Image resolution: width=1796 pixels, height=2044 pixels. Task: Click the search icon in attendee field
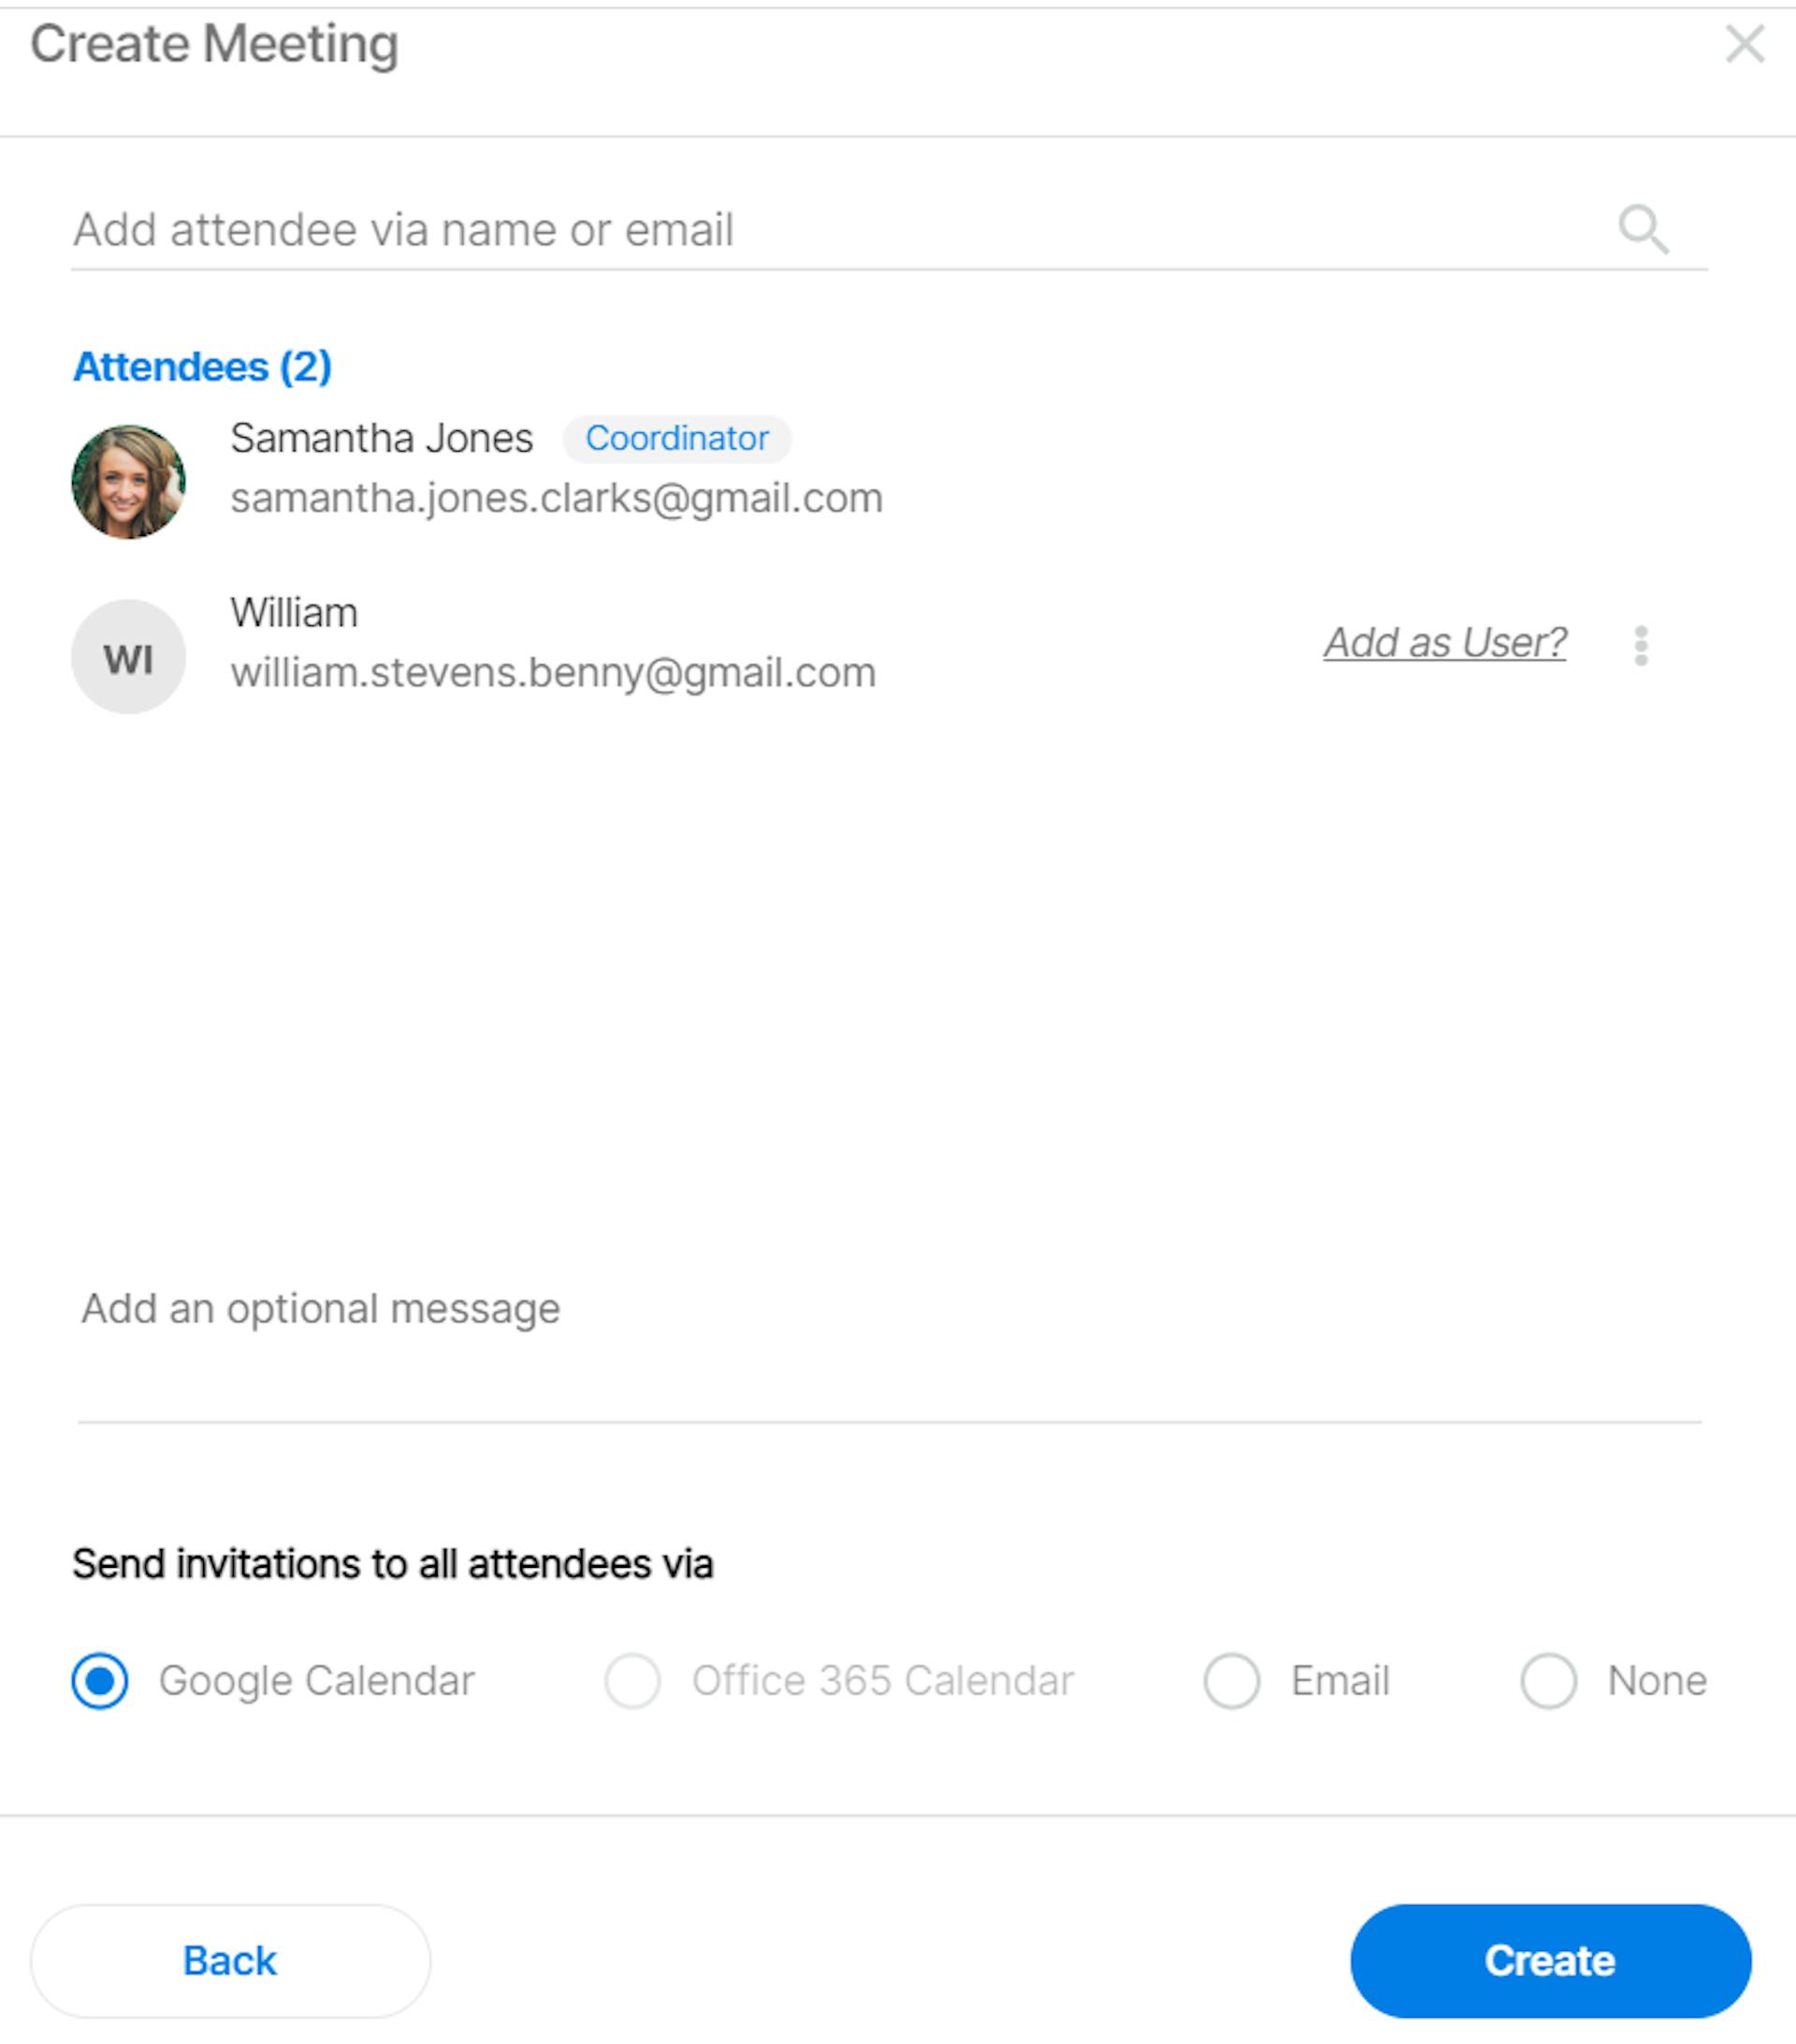(x=1642, y=229)
